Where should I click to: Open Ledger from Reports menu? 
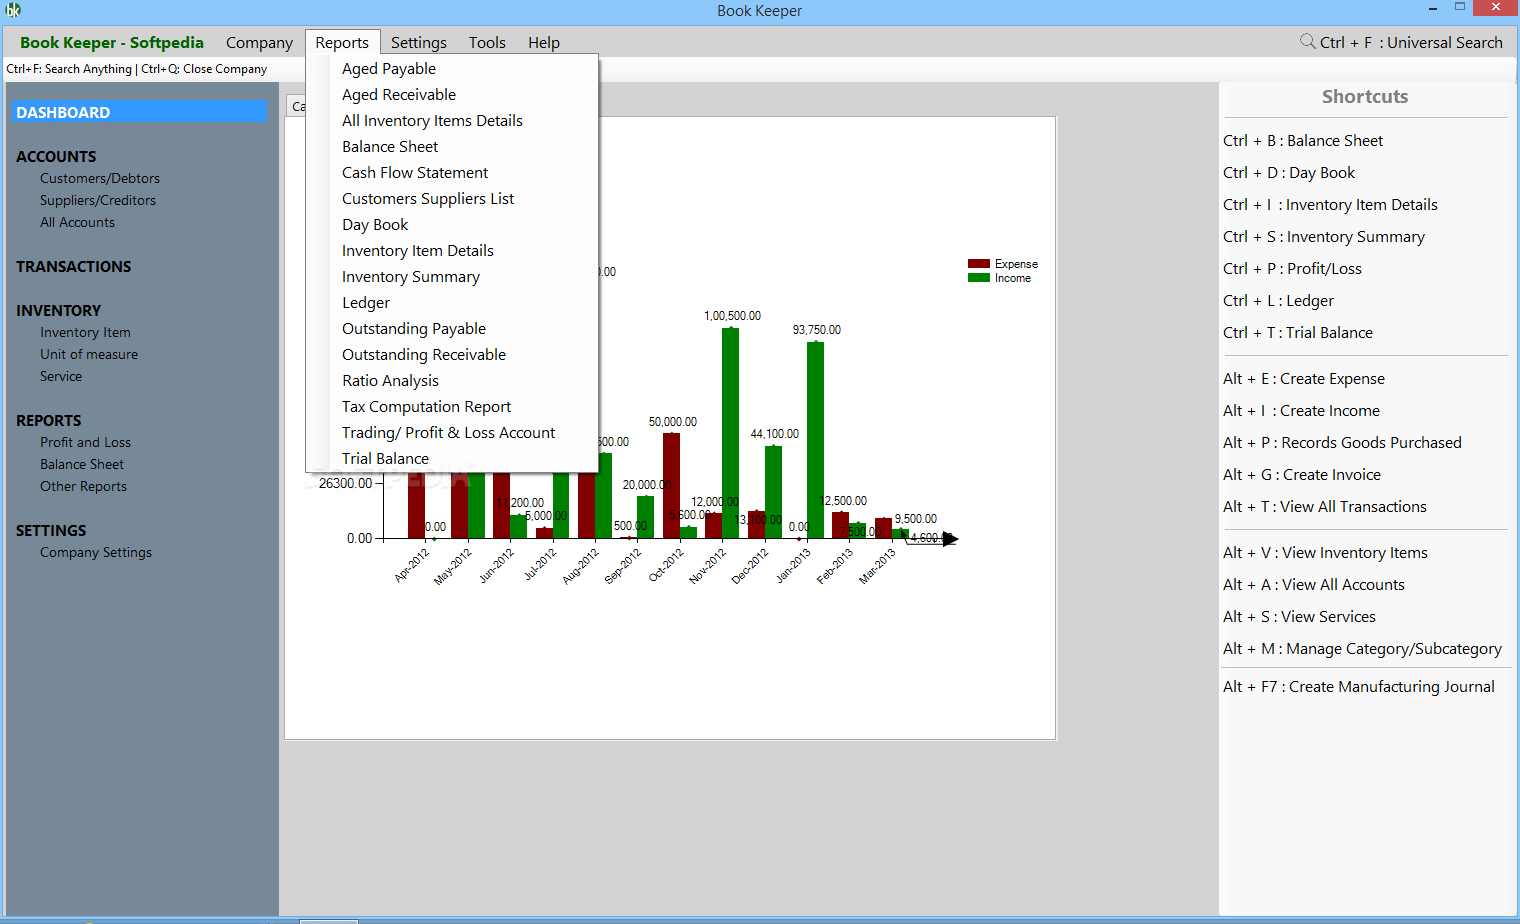366,302
